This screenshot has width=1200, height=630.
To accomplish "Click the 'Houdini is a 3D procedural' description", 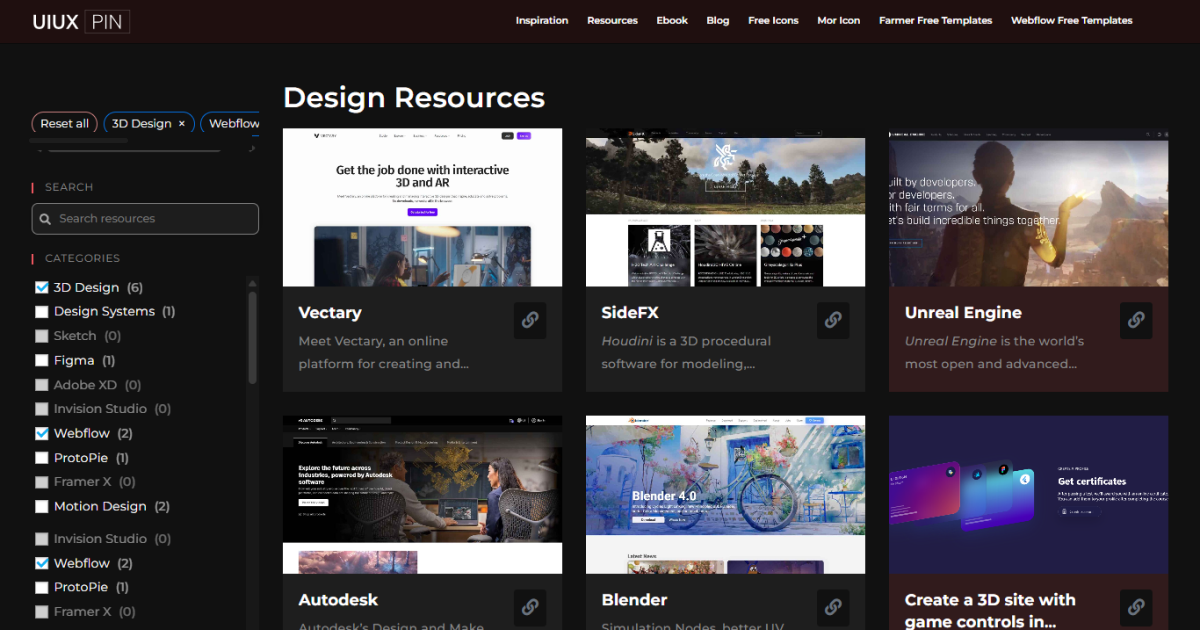I will tap(686, 352).
